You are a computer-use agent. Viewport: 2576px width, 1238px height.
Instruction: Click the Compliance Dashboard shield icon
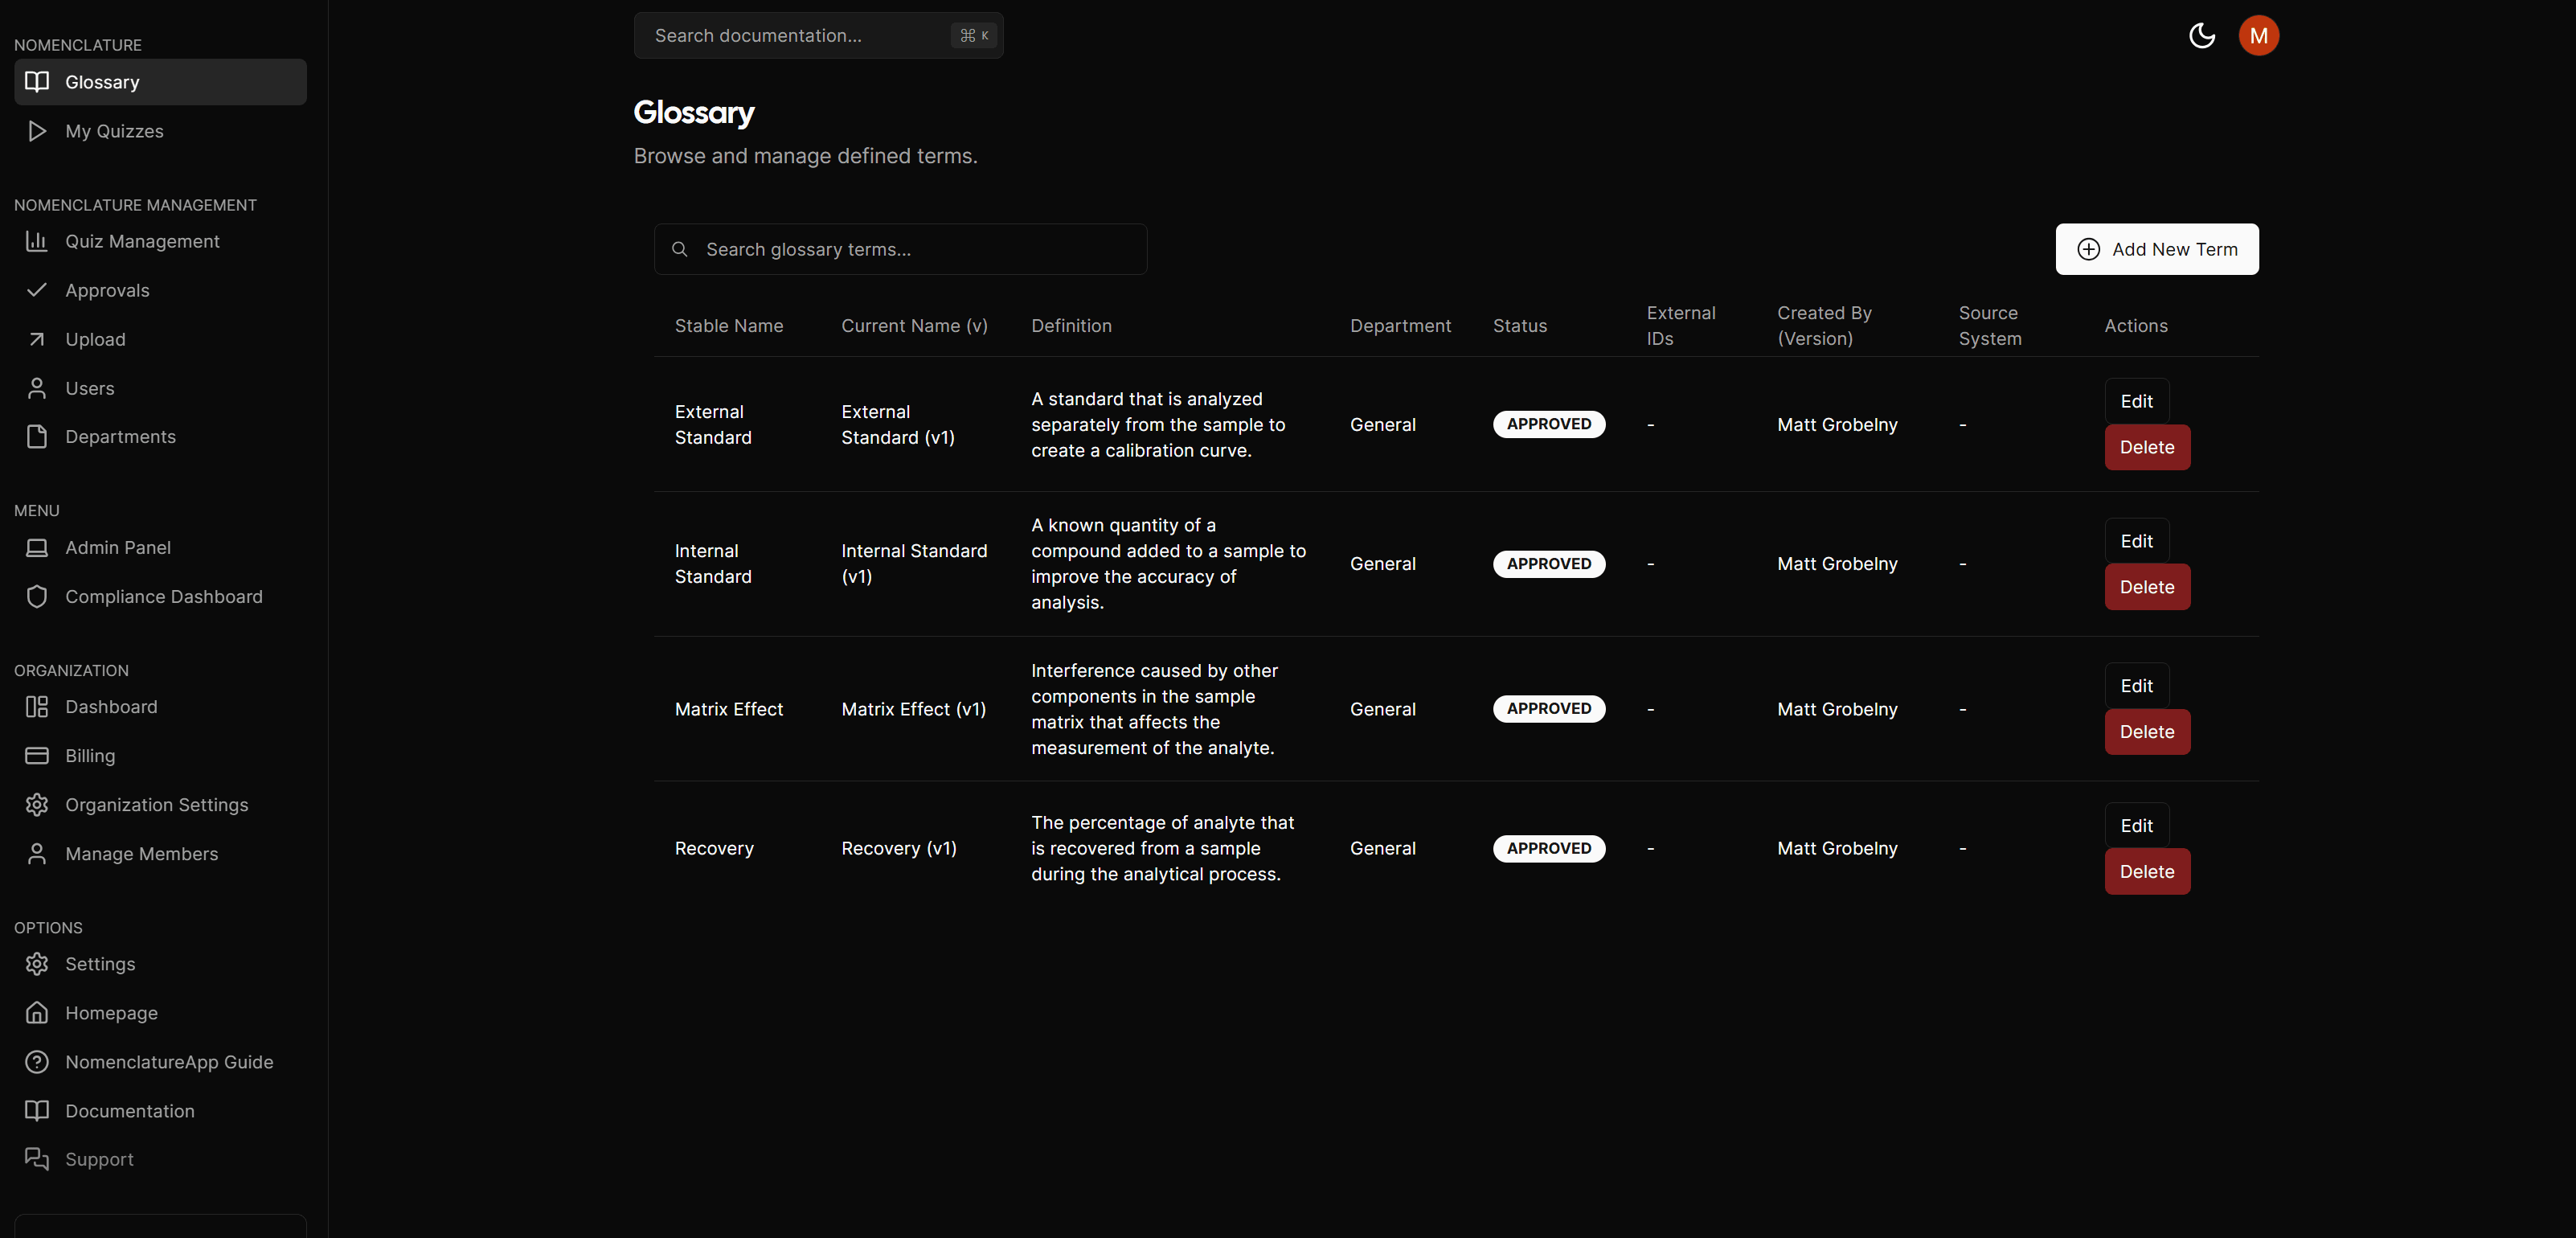coord(37,596)
